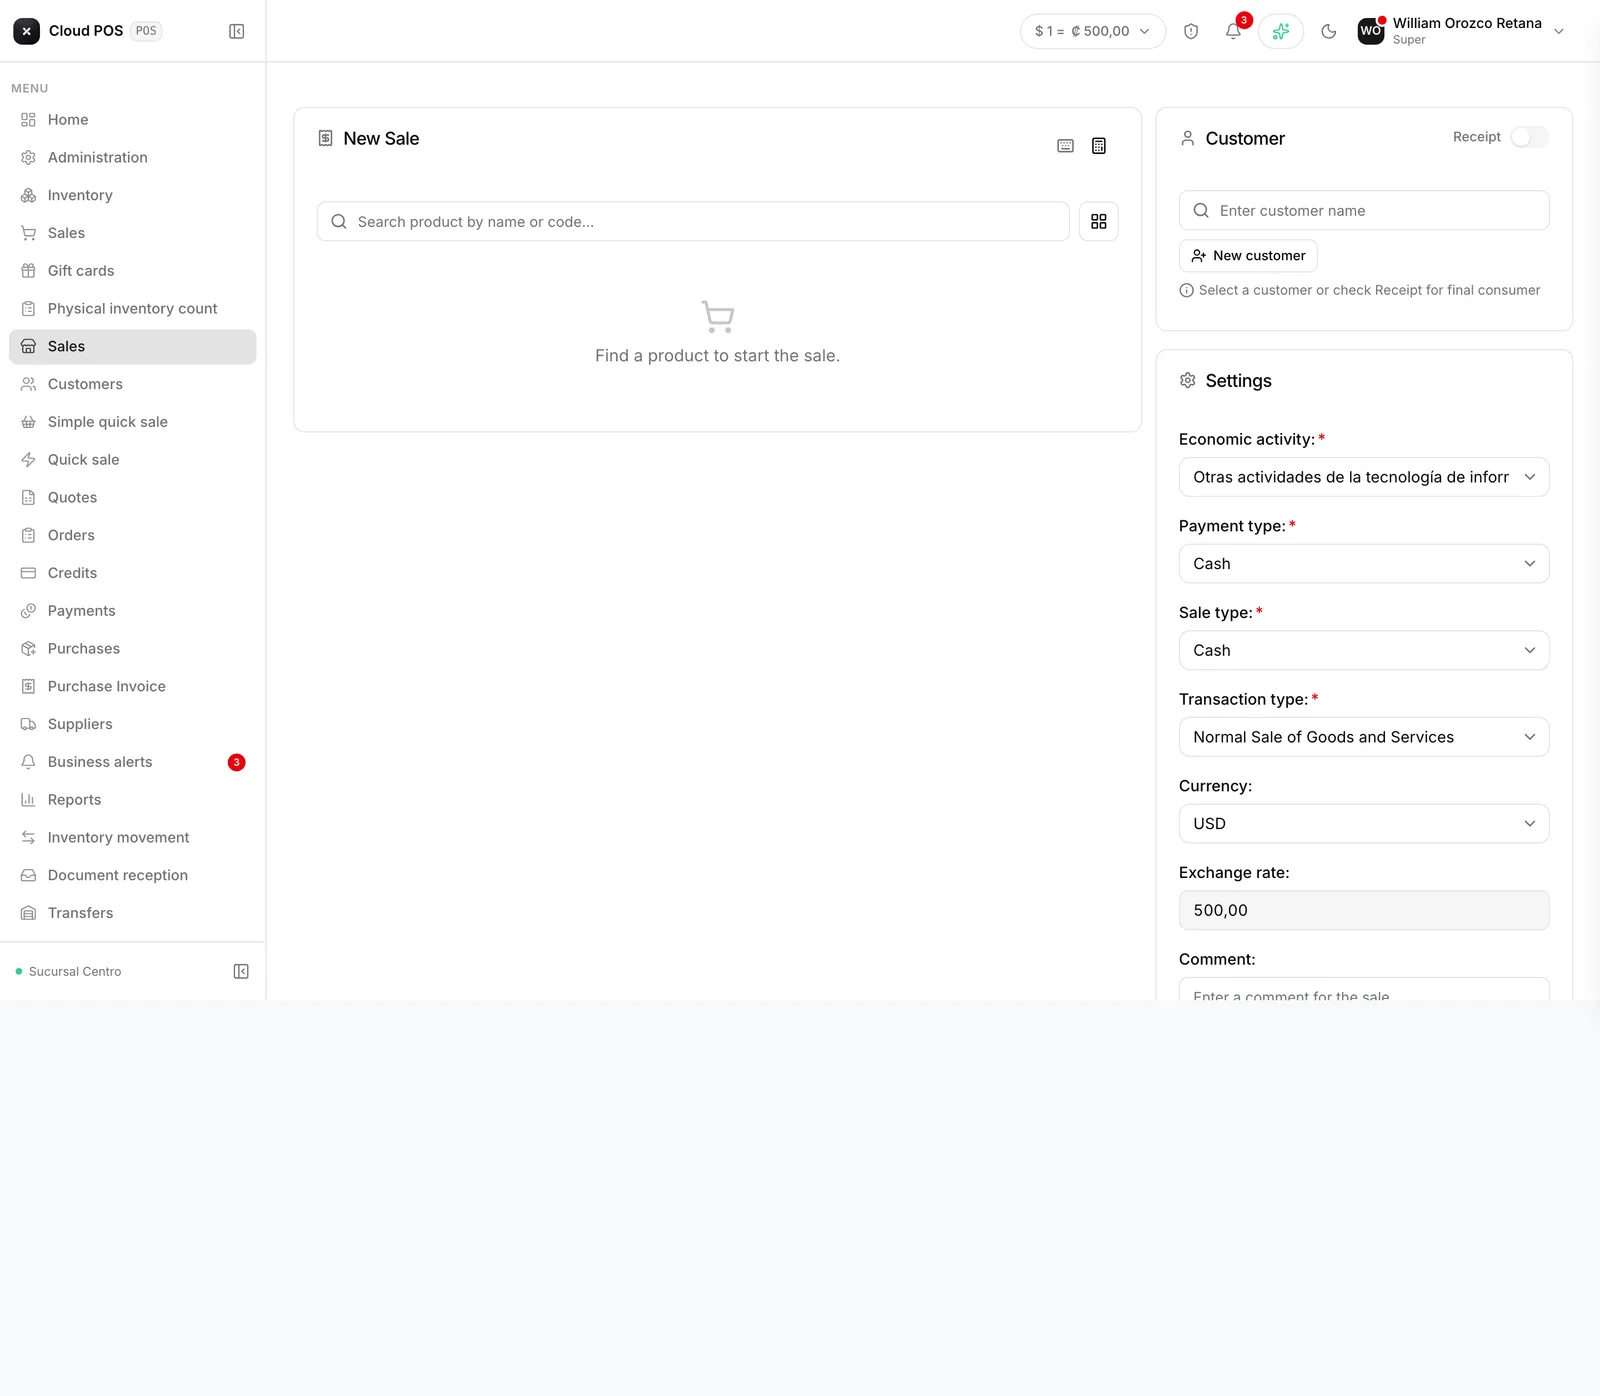1600x1396 pixels.
Task: Open Customers menu item
Action: tap(133, 384)
